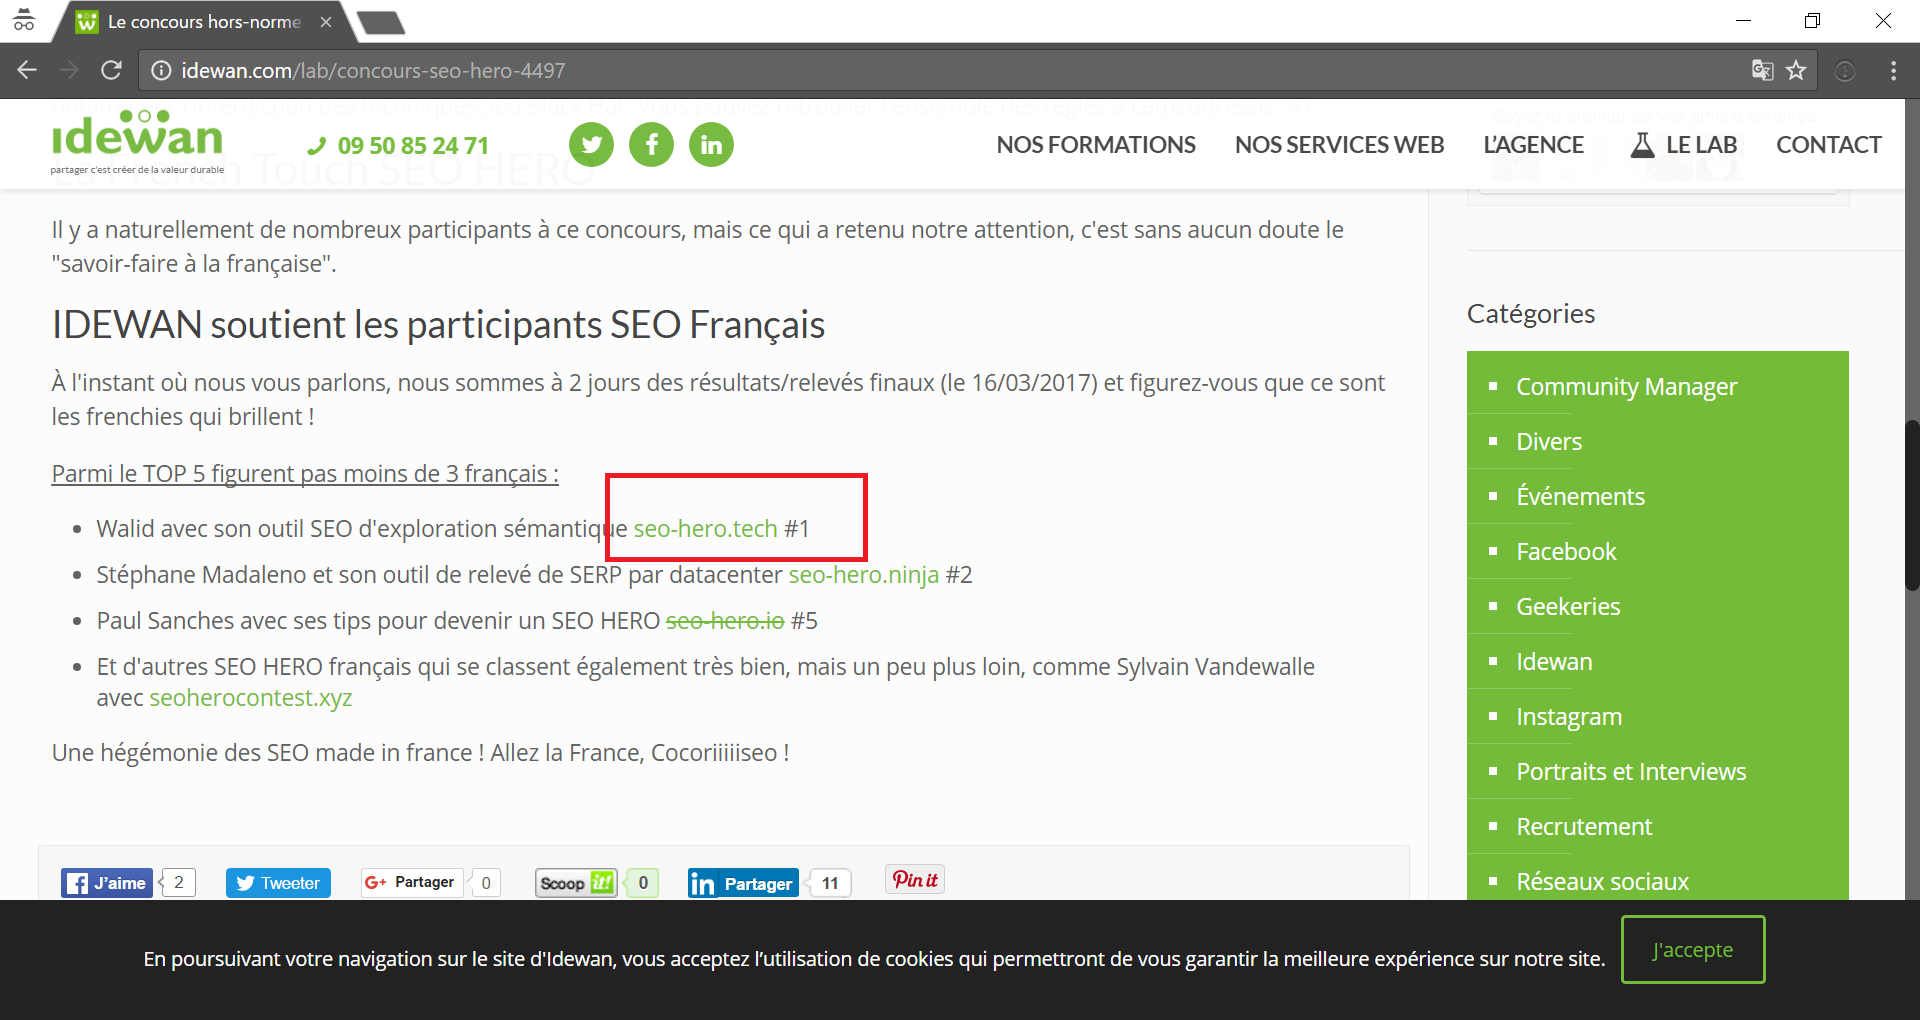This screenshot has height=1020, width=1920.
Task: Open the Geekeries category
Action: tap(1568, 606)
